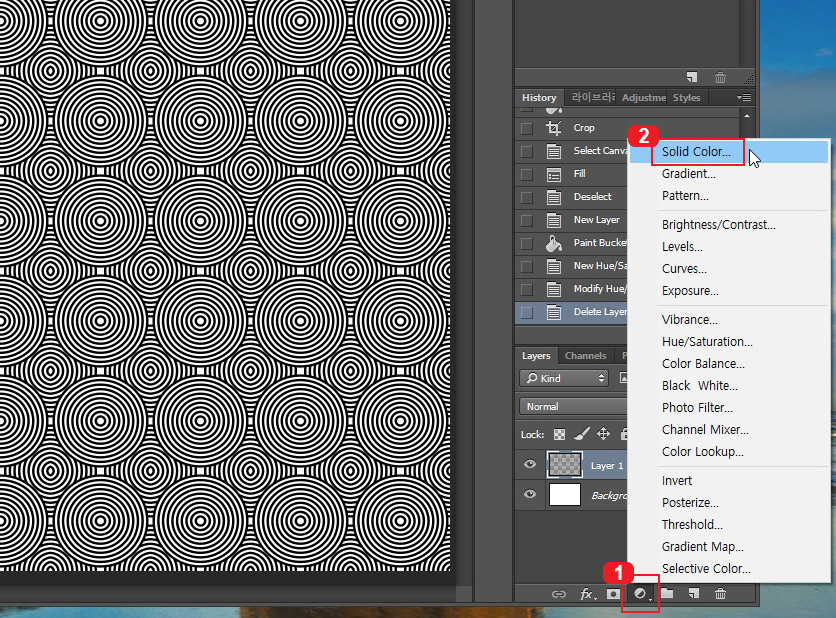Switch to History tab
This screenshot has width=836, height=618.
coord(539,98)
